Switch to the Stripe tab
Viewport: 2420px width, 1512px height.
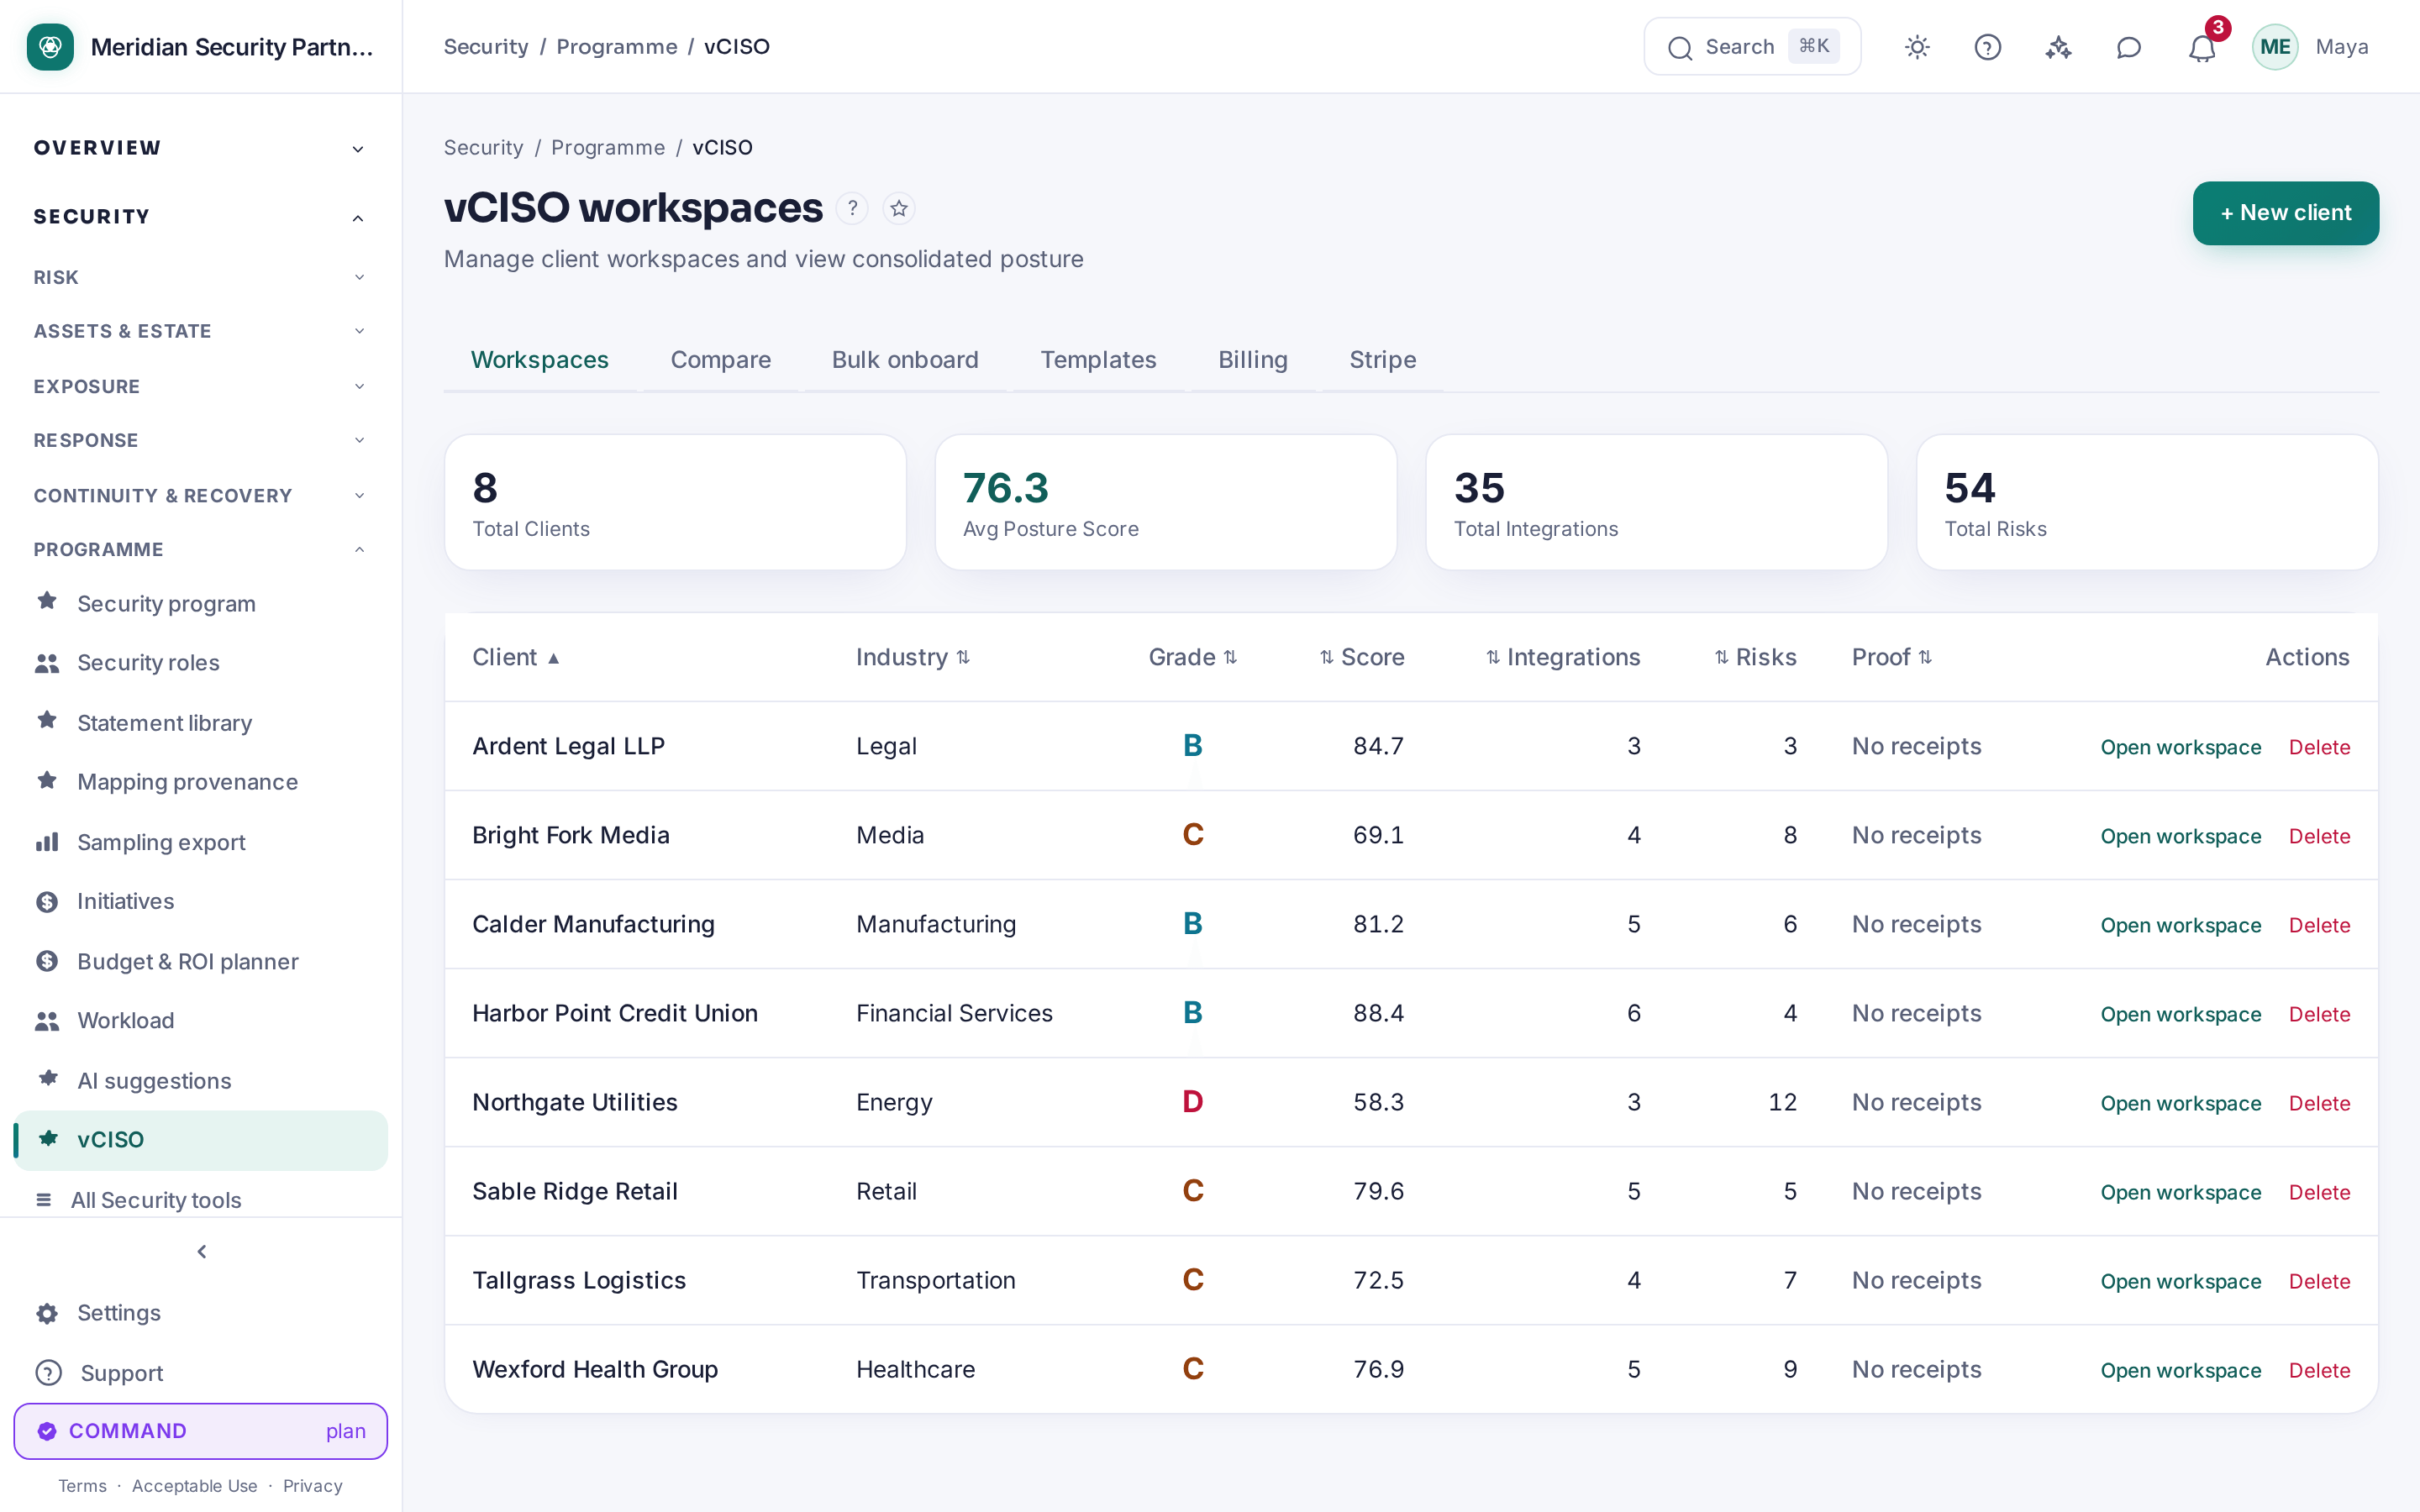point(1382,360)
